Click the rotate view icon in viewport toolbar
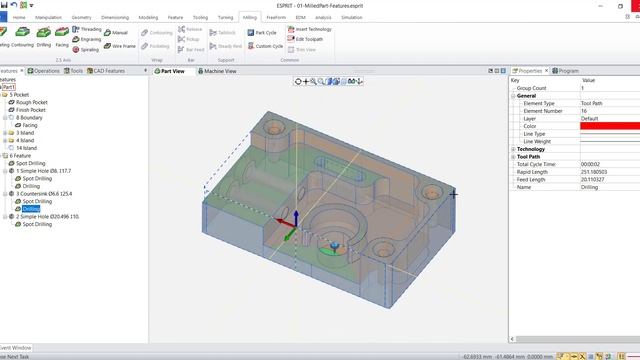640x360 pixels. [298, 82]
